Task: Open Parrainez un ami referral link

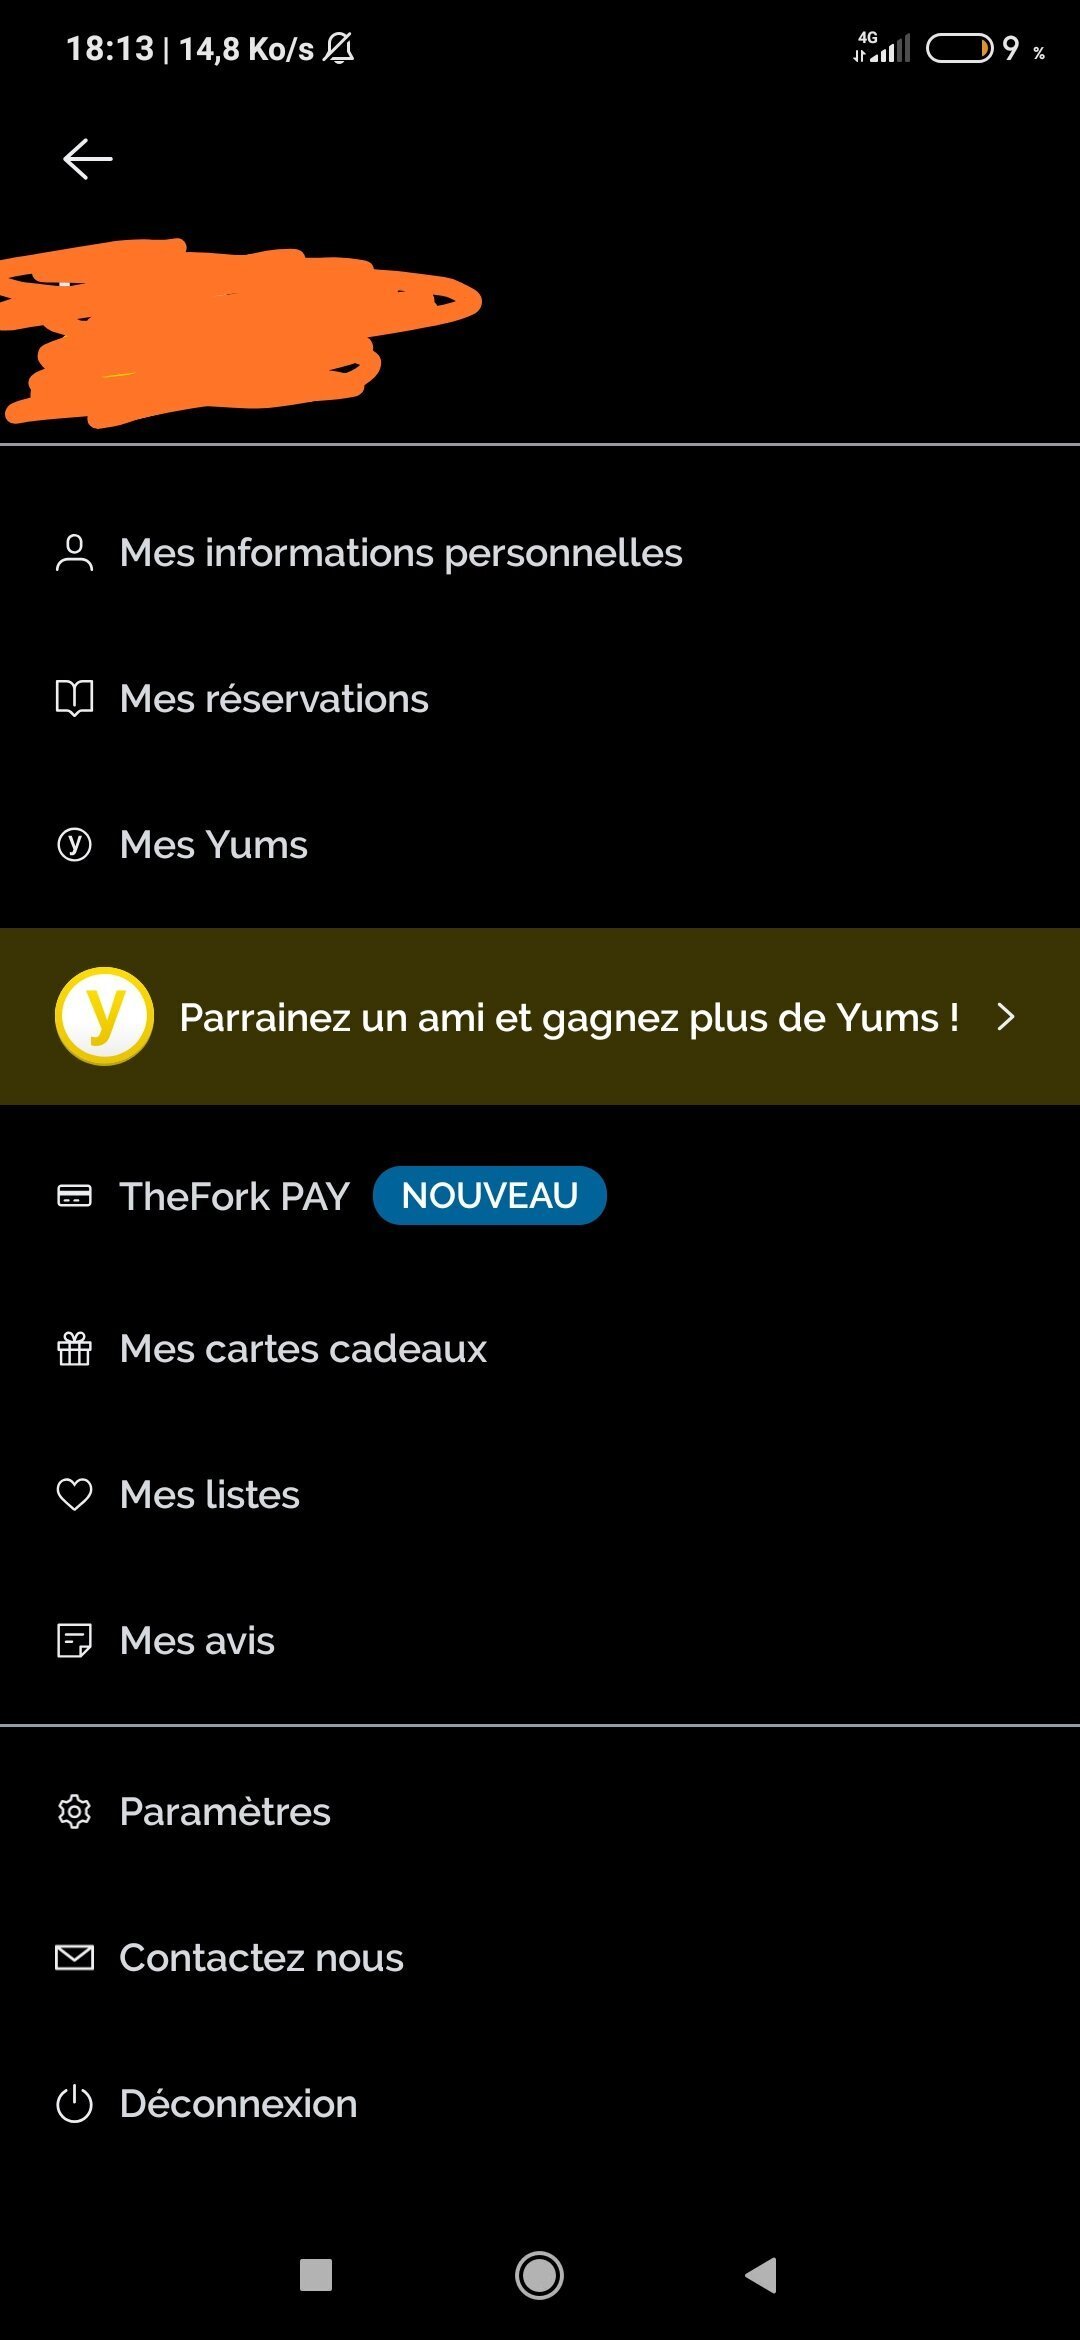Action: point(568,1018)
